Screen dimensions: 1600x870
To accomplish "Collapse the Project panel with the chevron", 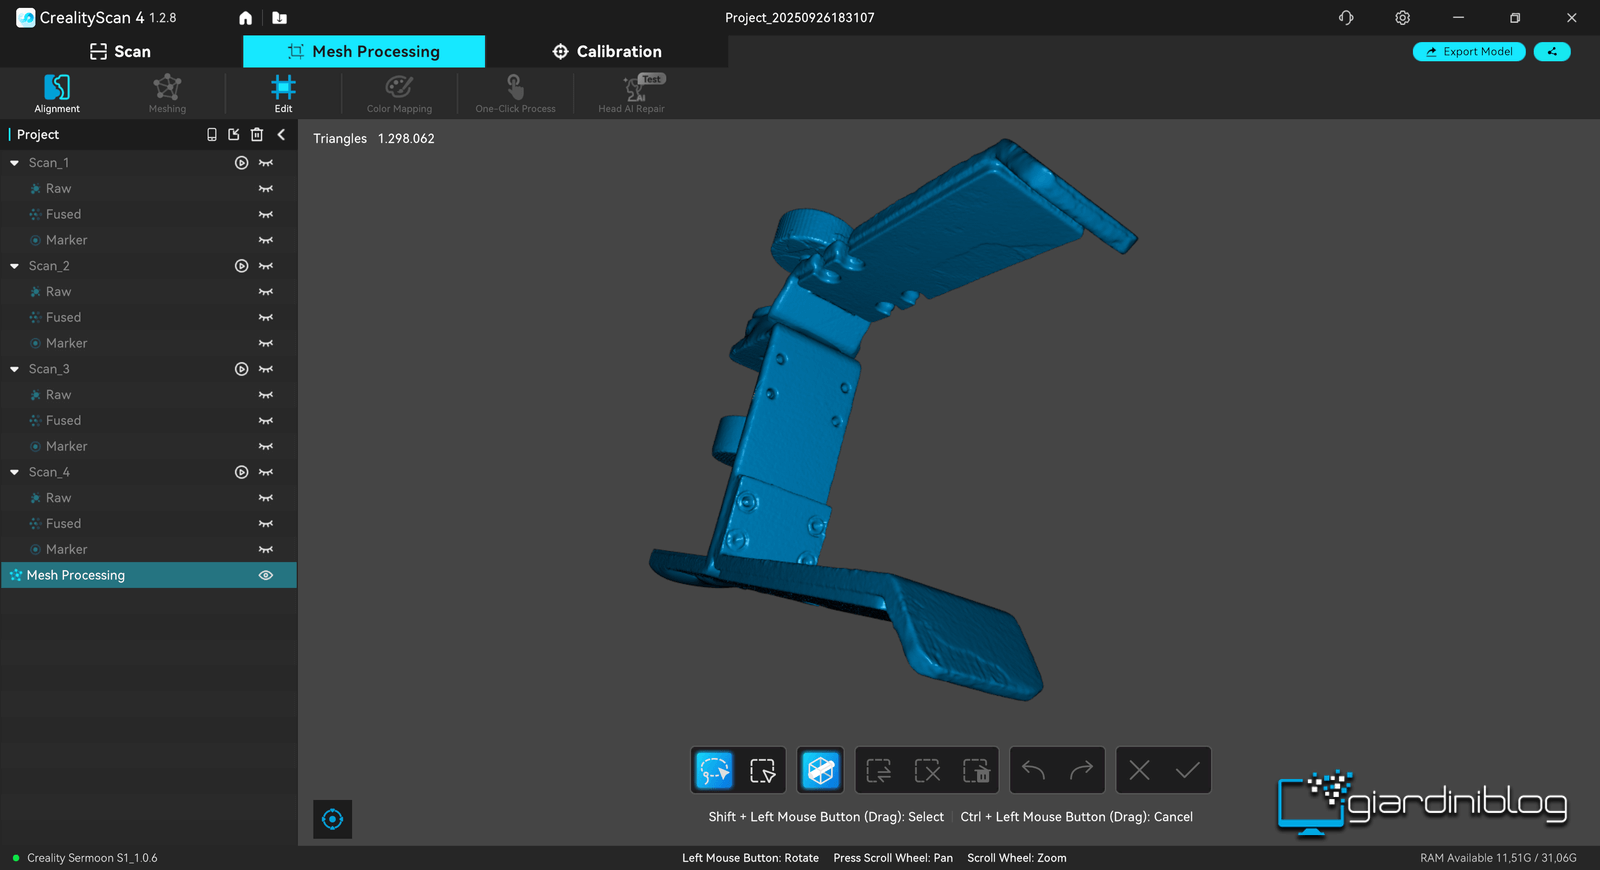I will (x=281, y=134).
